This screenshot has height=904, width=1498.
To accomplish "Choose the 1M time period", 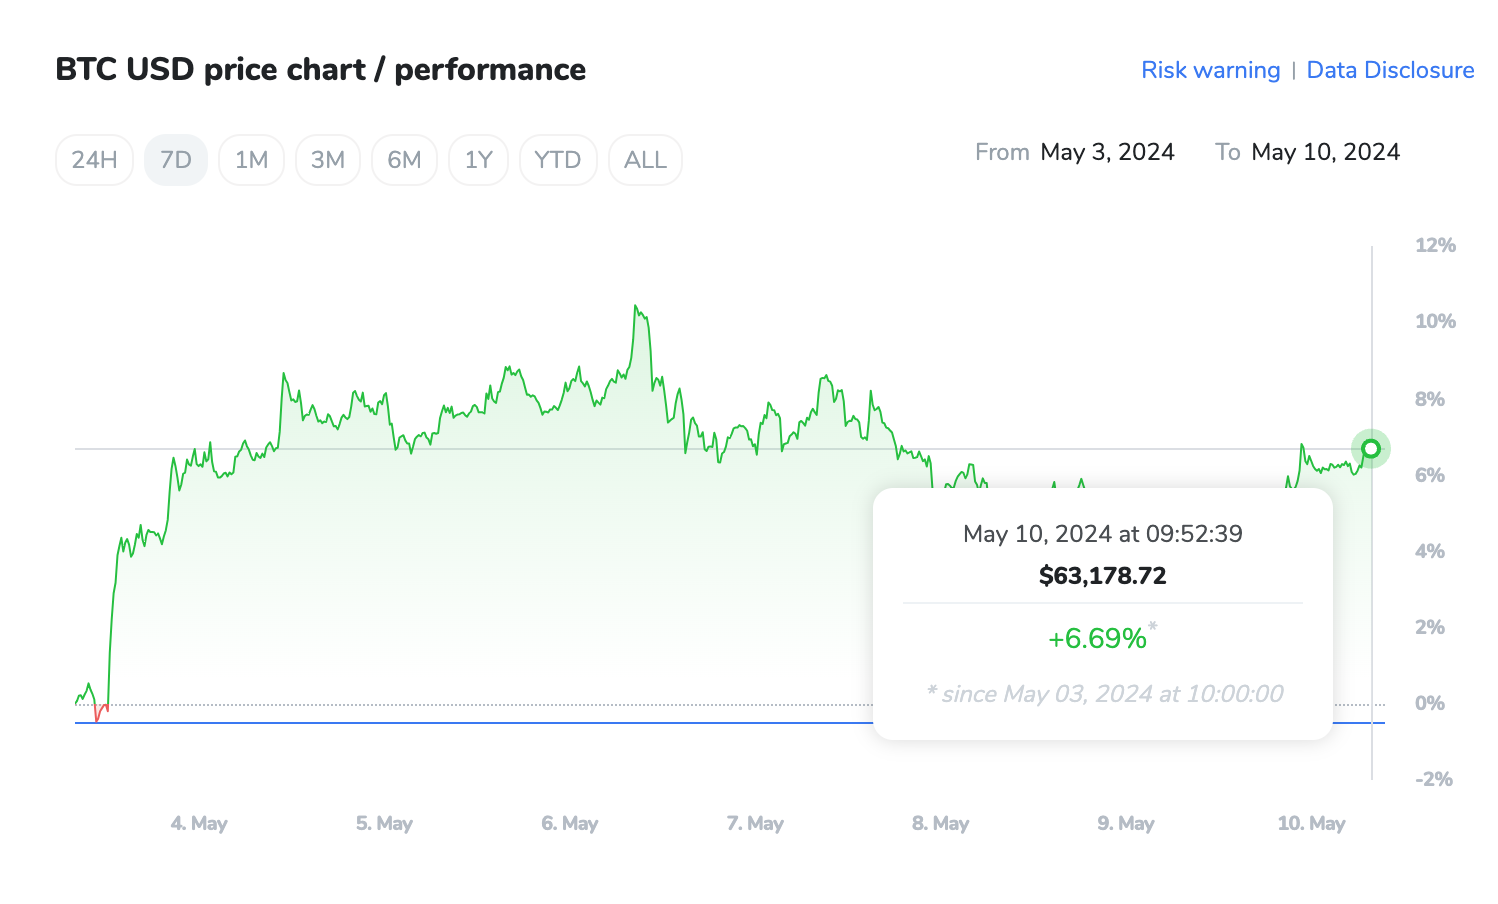I will (x=251, y=160).
